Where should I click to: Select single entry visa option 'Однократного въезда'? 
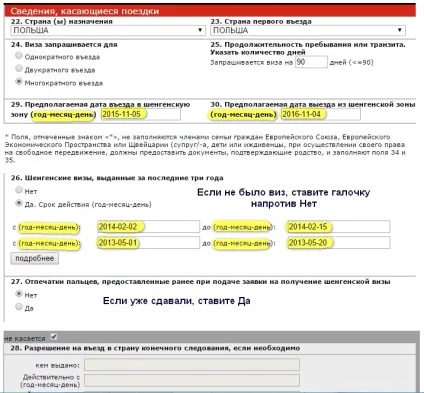pyautogui.click(x=19, y=56)
